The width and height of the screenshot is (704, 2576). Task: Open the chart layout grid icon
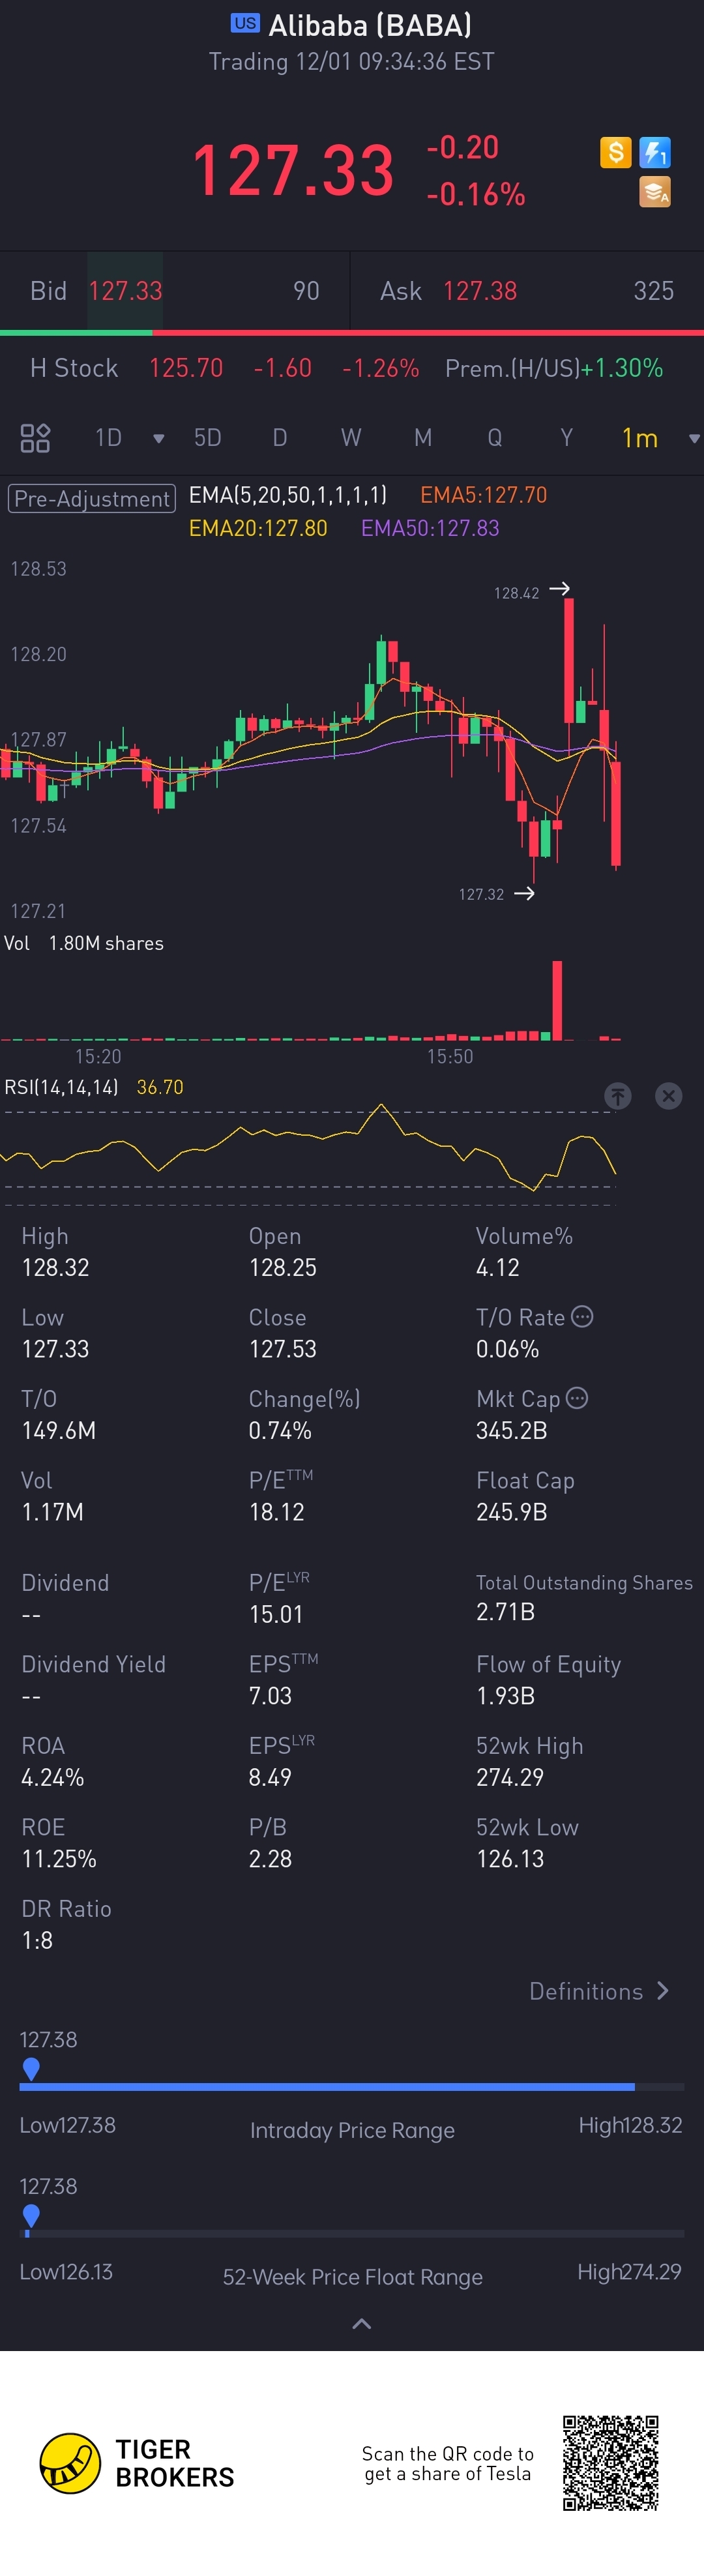[35, 438]
